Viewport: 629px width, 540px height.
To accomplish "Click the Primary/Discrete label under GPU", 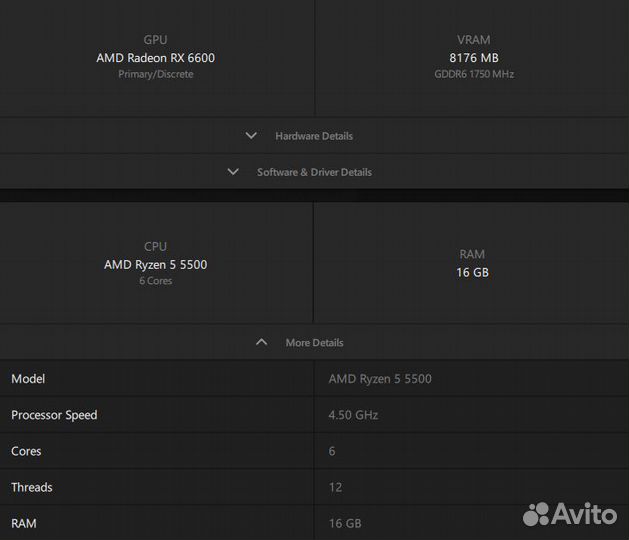I will point(155,74).
